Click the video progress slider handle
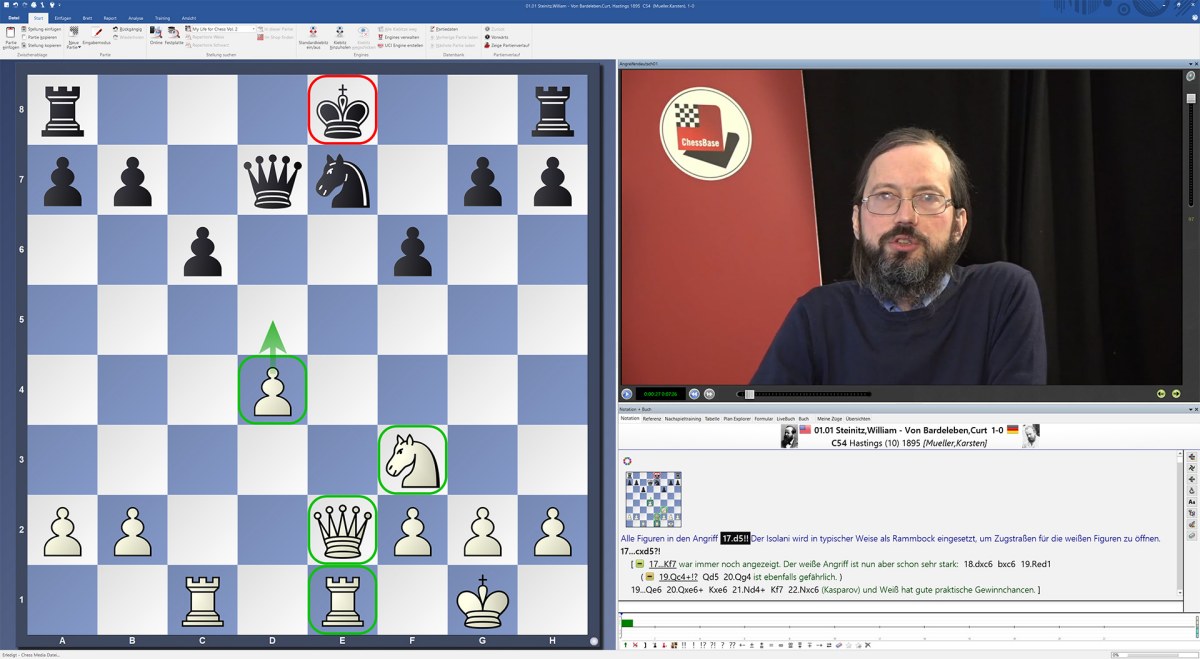 point(749,394)
